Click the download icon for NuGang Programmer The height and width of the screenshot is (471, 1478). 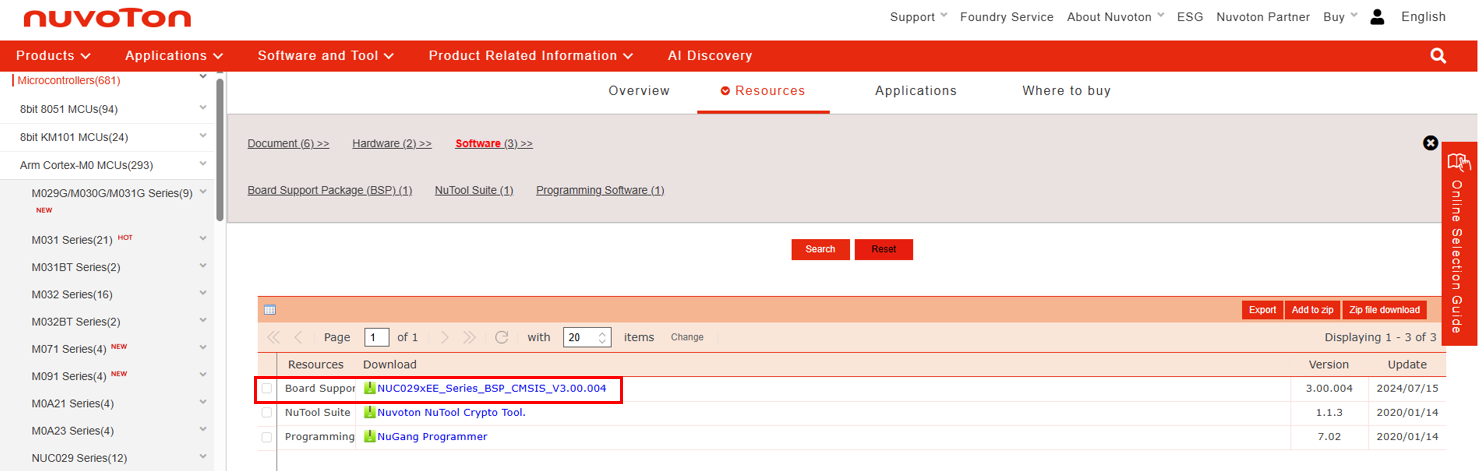pyautogui.click(x=369, y=437)
